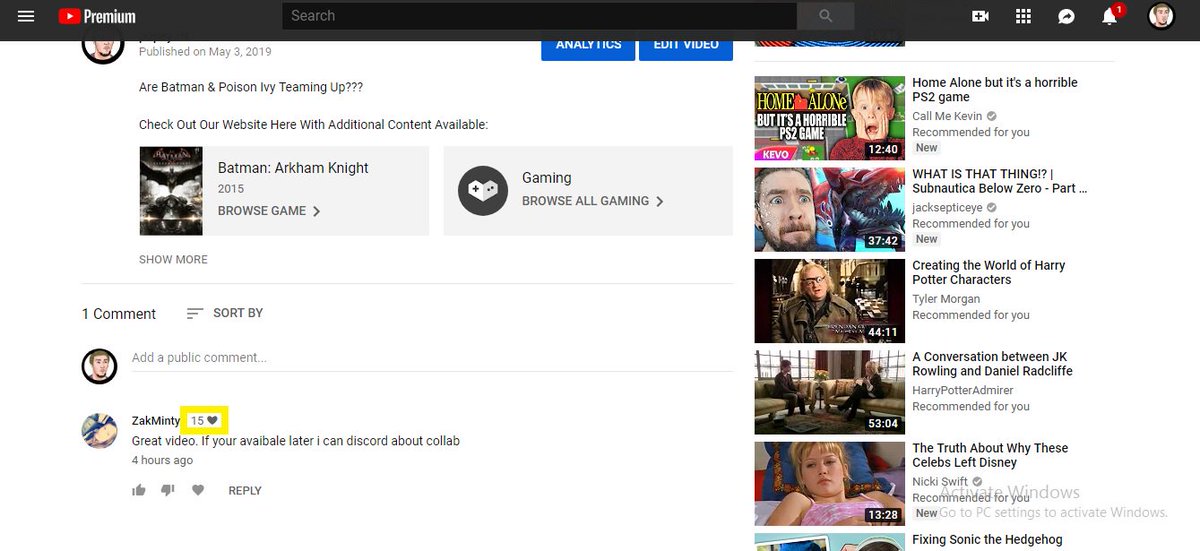
Task: Click the Are Batman & Poison Ivy description line
Action: [251, 87]
